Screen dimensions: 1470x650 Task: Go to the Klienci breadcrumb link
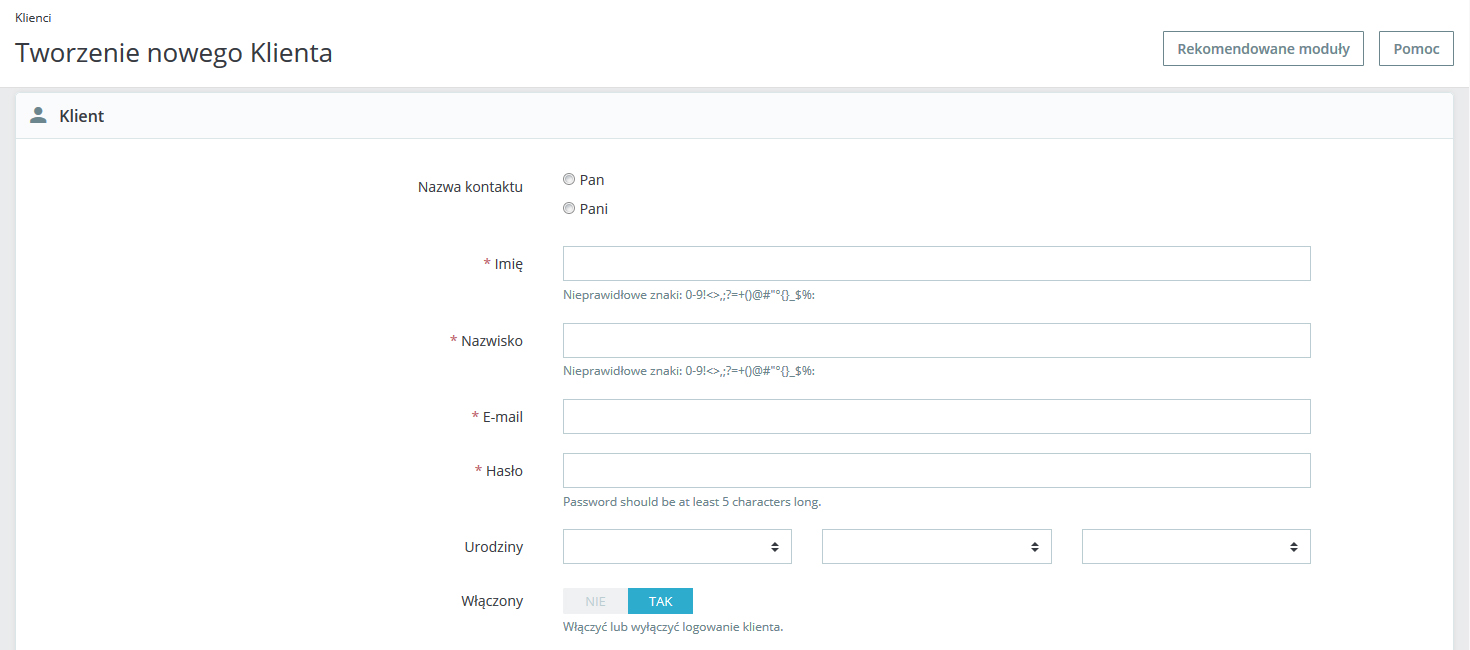coord(34,18)
